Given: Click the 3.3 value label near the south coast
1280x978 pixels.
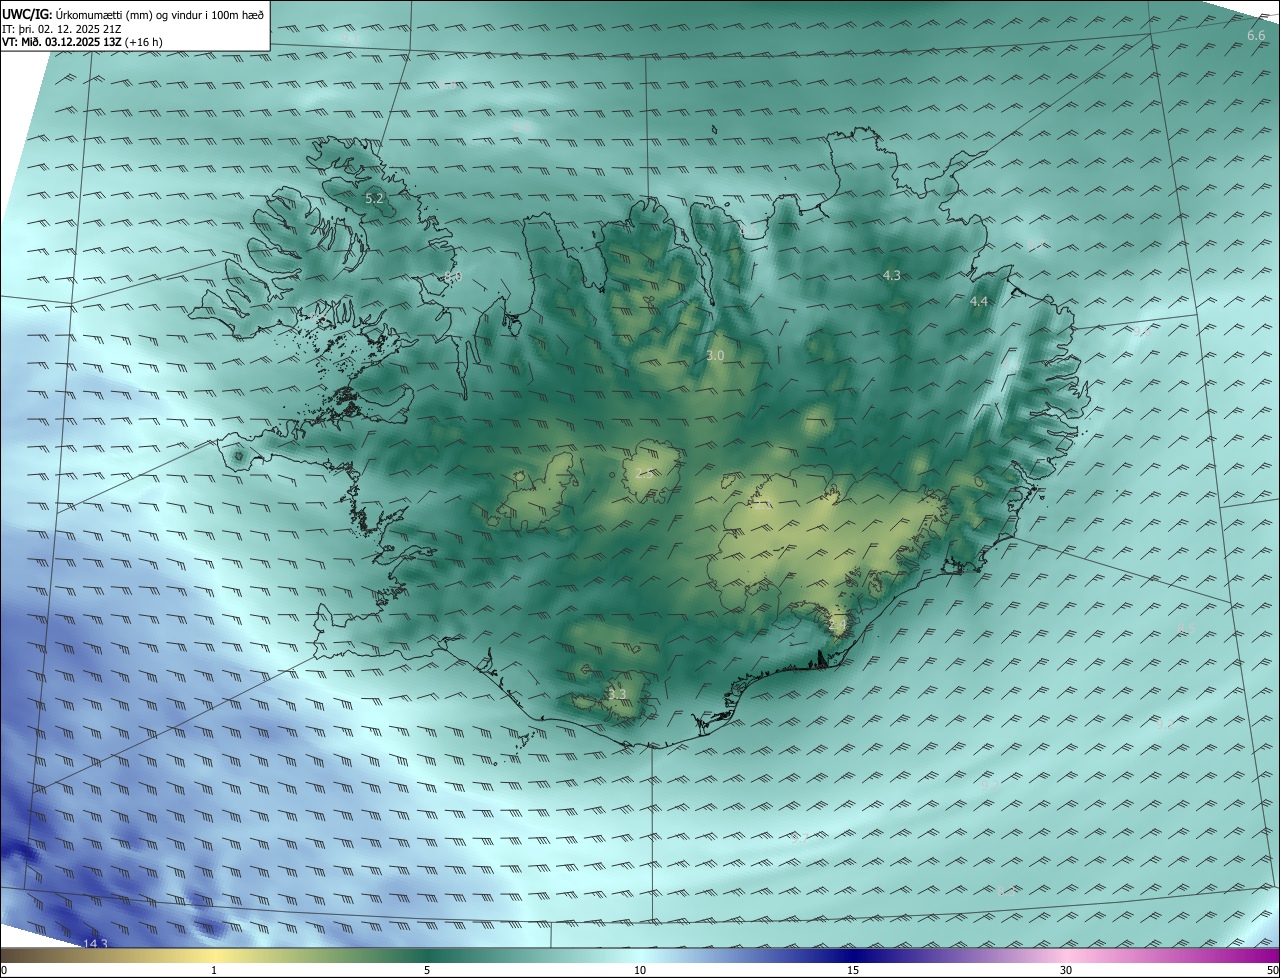Looking at the screenshot, I should click(617, 694).
